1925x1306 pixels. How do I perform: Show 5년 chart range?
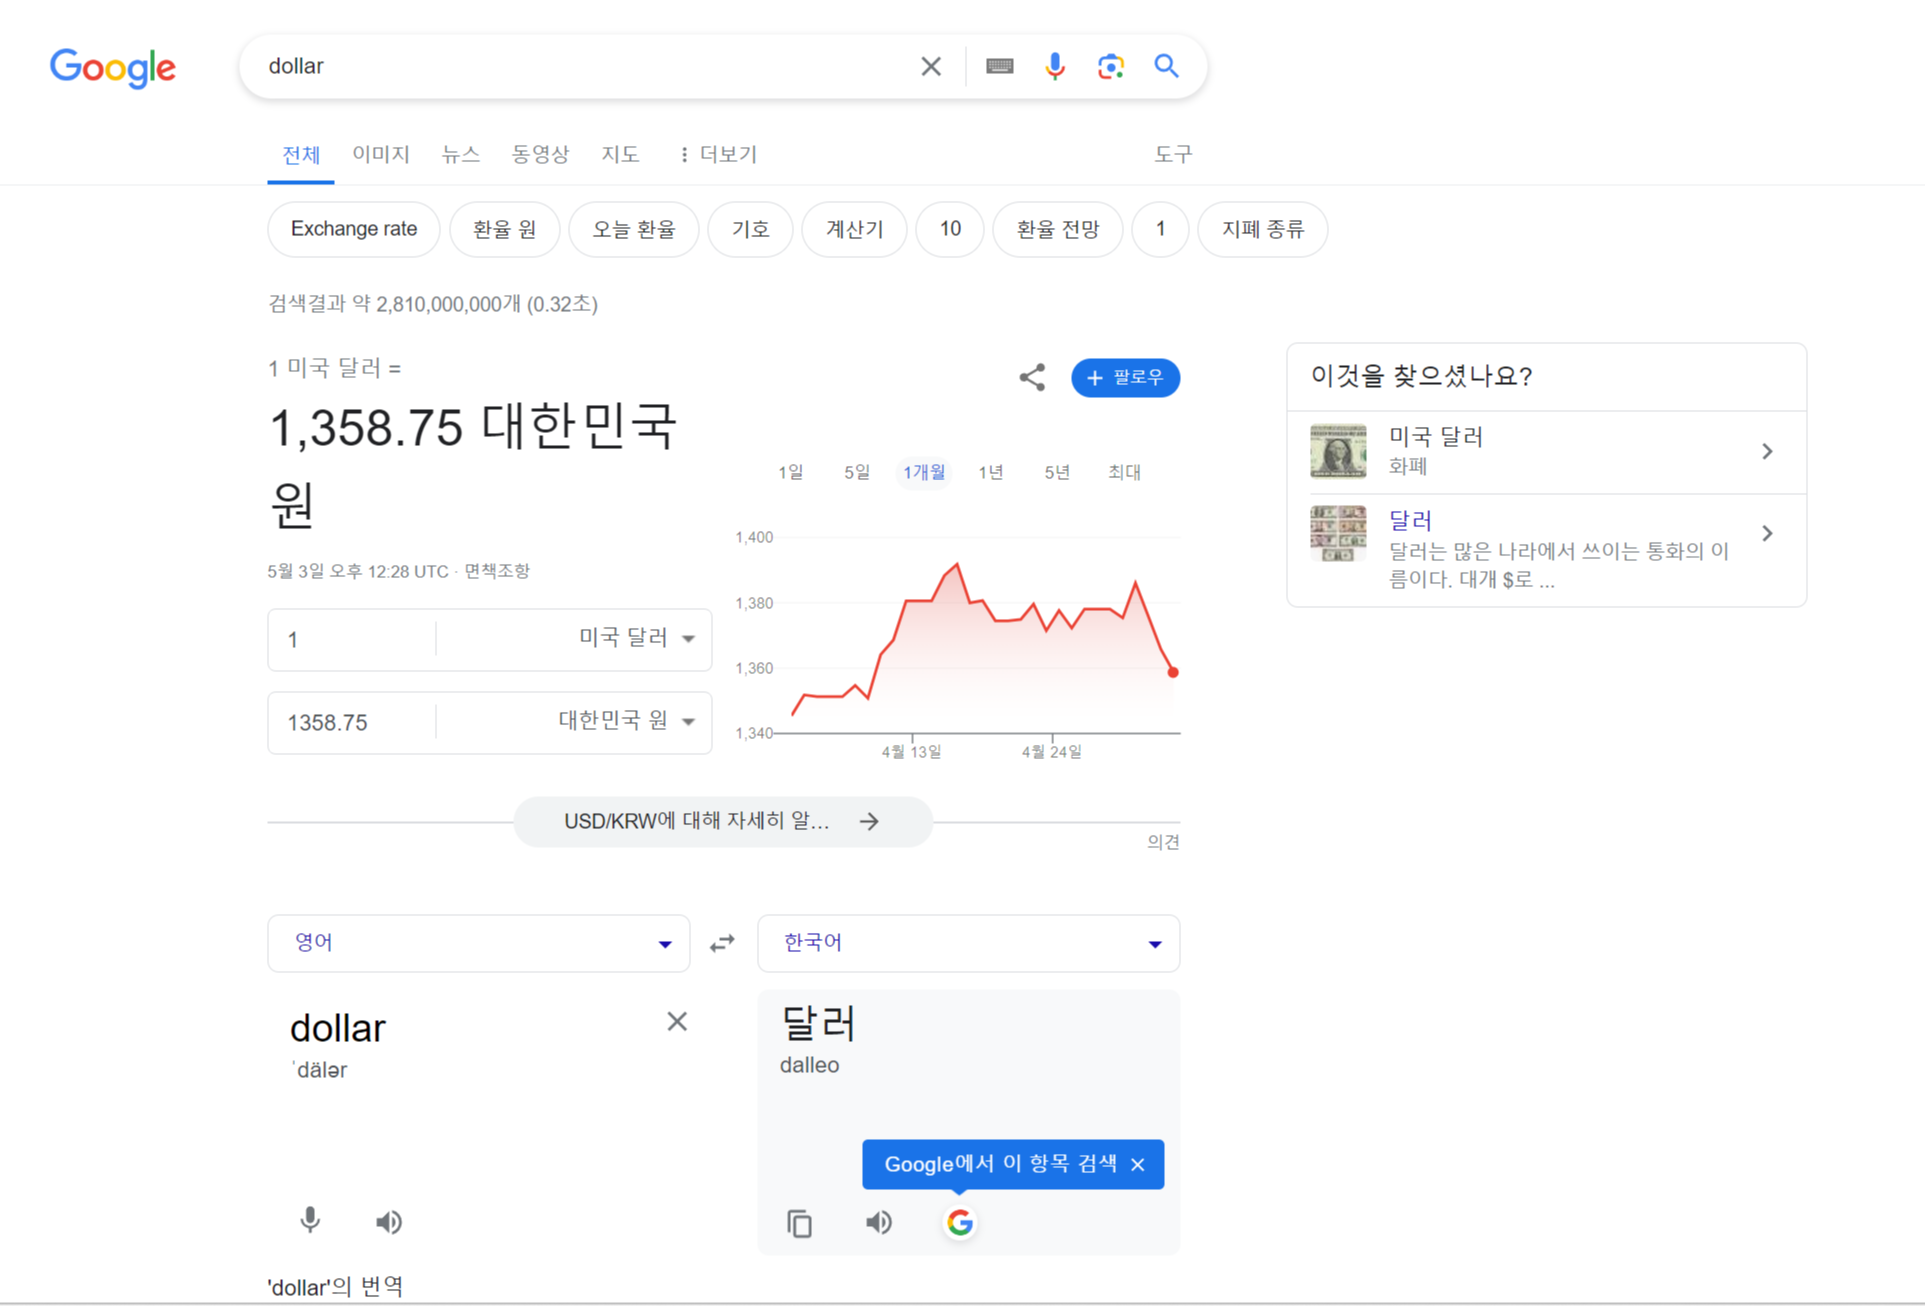(x=1057, y=472)
